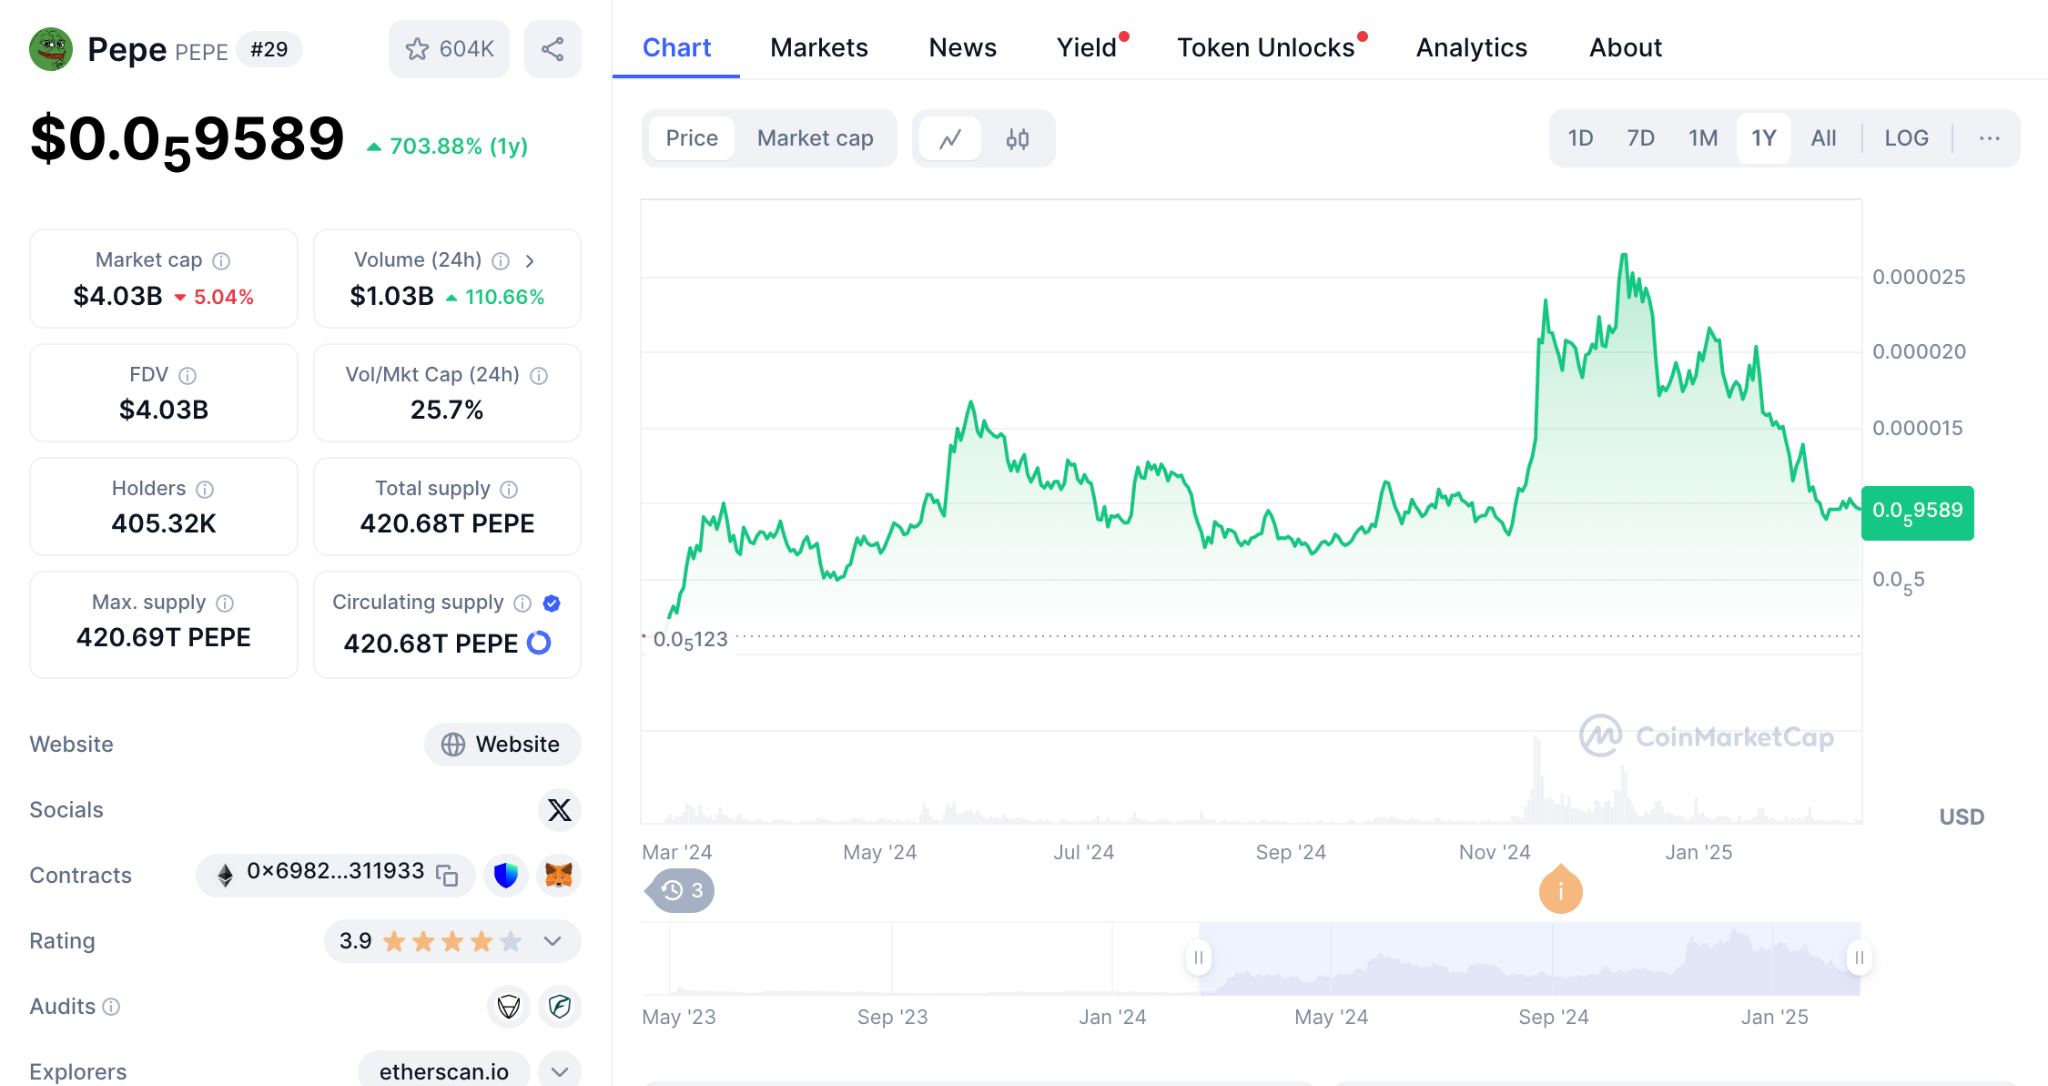2048x1086 pixels.
Task: Copy contract address with copy icon
Action: pos(448,876)
